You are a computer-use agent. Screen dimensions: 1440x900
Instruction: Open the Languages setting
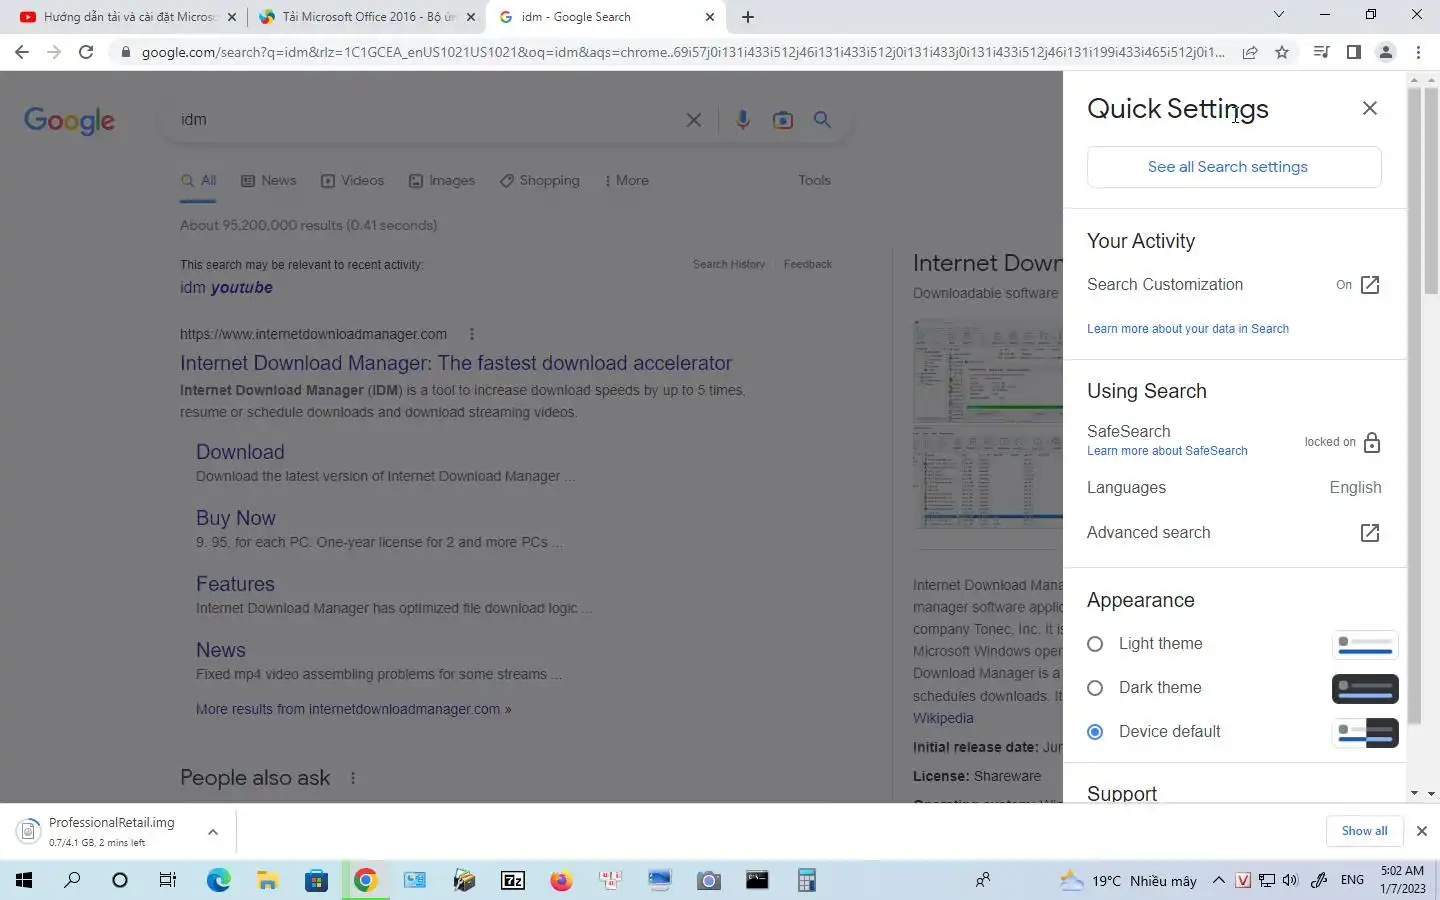pos(1234,488)
